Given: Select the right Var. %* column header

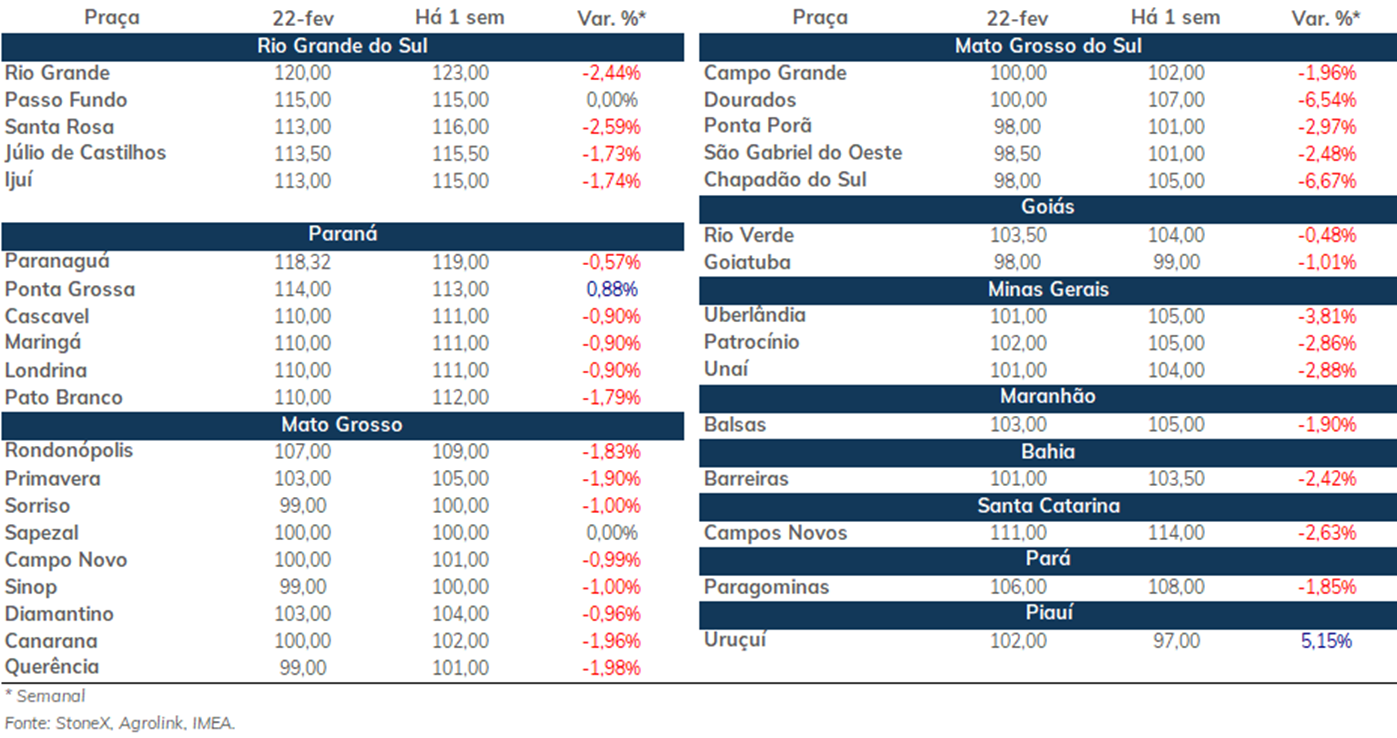Looking at the screenshot, I should coord(1326,18).
